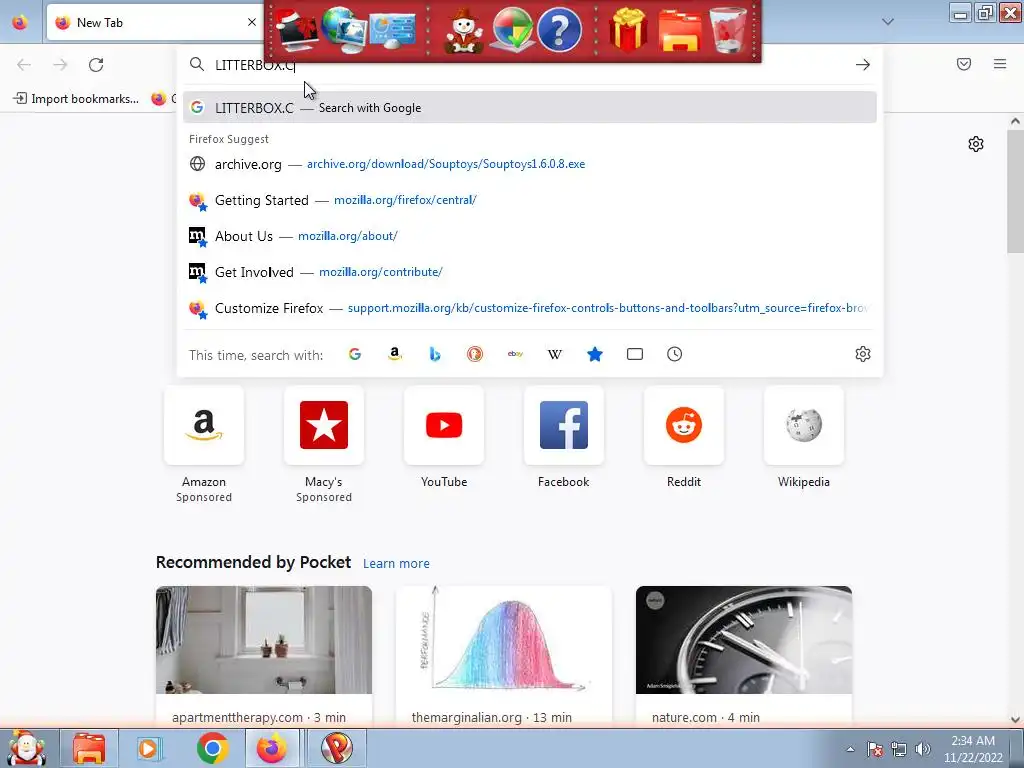This screenshot has width=1024, height=768.
Task: Search this time with Wikipedia
Action: (x=554, y=354)
